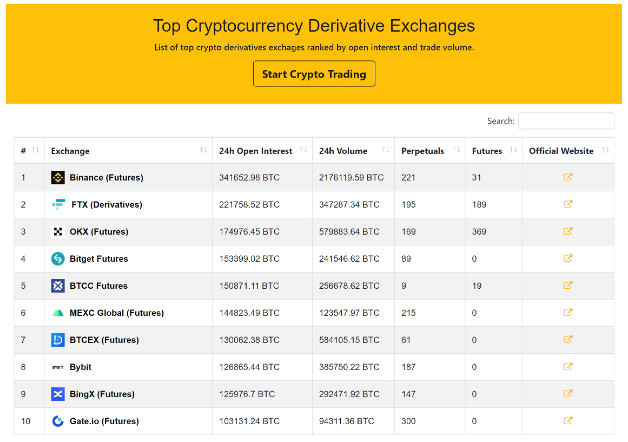Open the Binance (Futures) exchange name
Screen dimensions: 628x442
106,177
